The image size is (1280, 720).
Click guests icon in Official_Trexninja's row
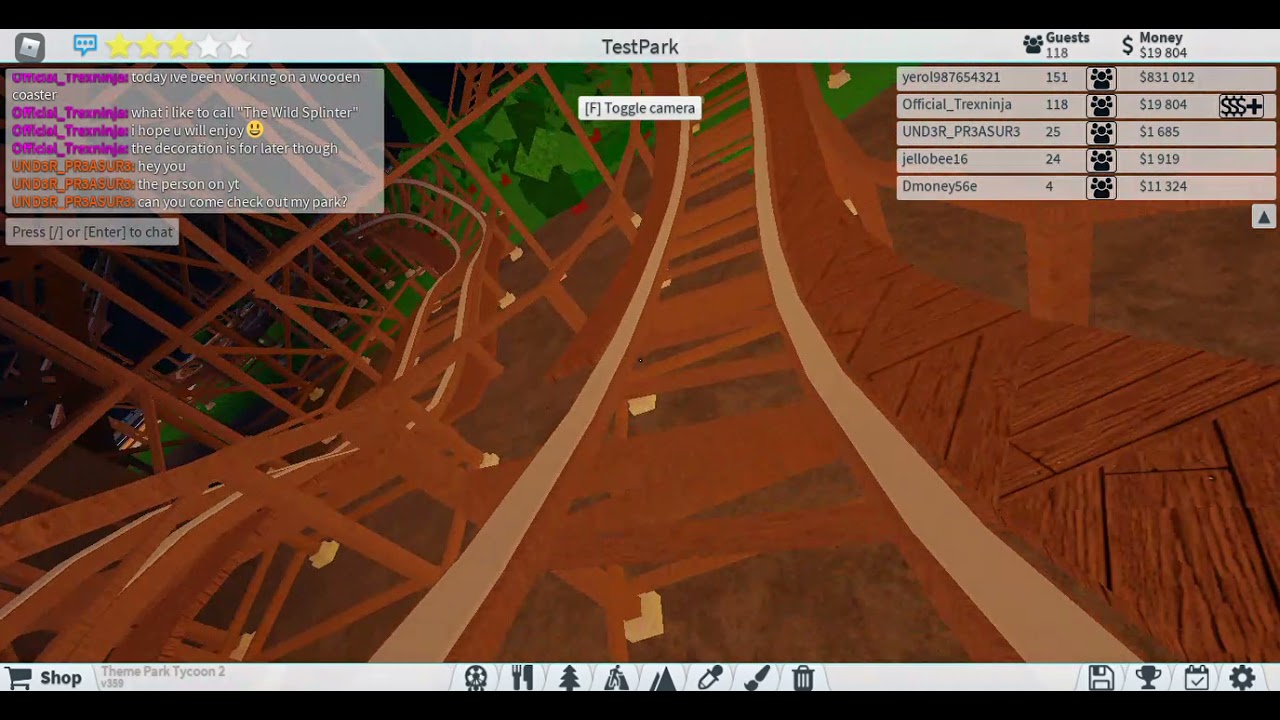tap(1101, 105)
